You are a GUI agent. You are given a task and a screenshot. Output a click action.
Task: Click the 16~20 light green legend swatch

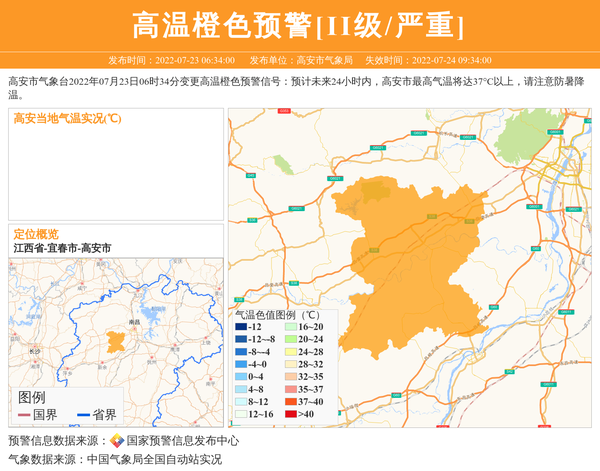pos(289,327)
